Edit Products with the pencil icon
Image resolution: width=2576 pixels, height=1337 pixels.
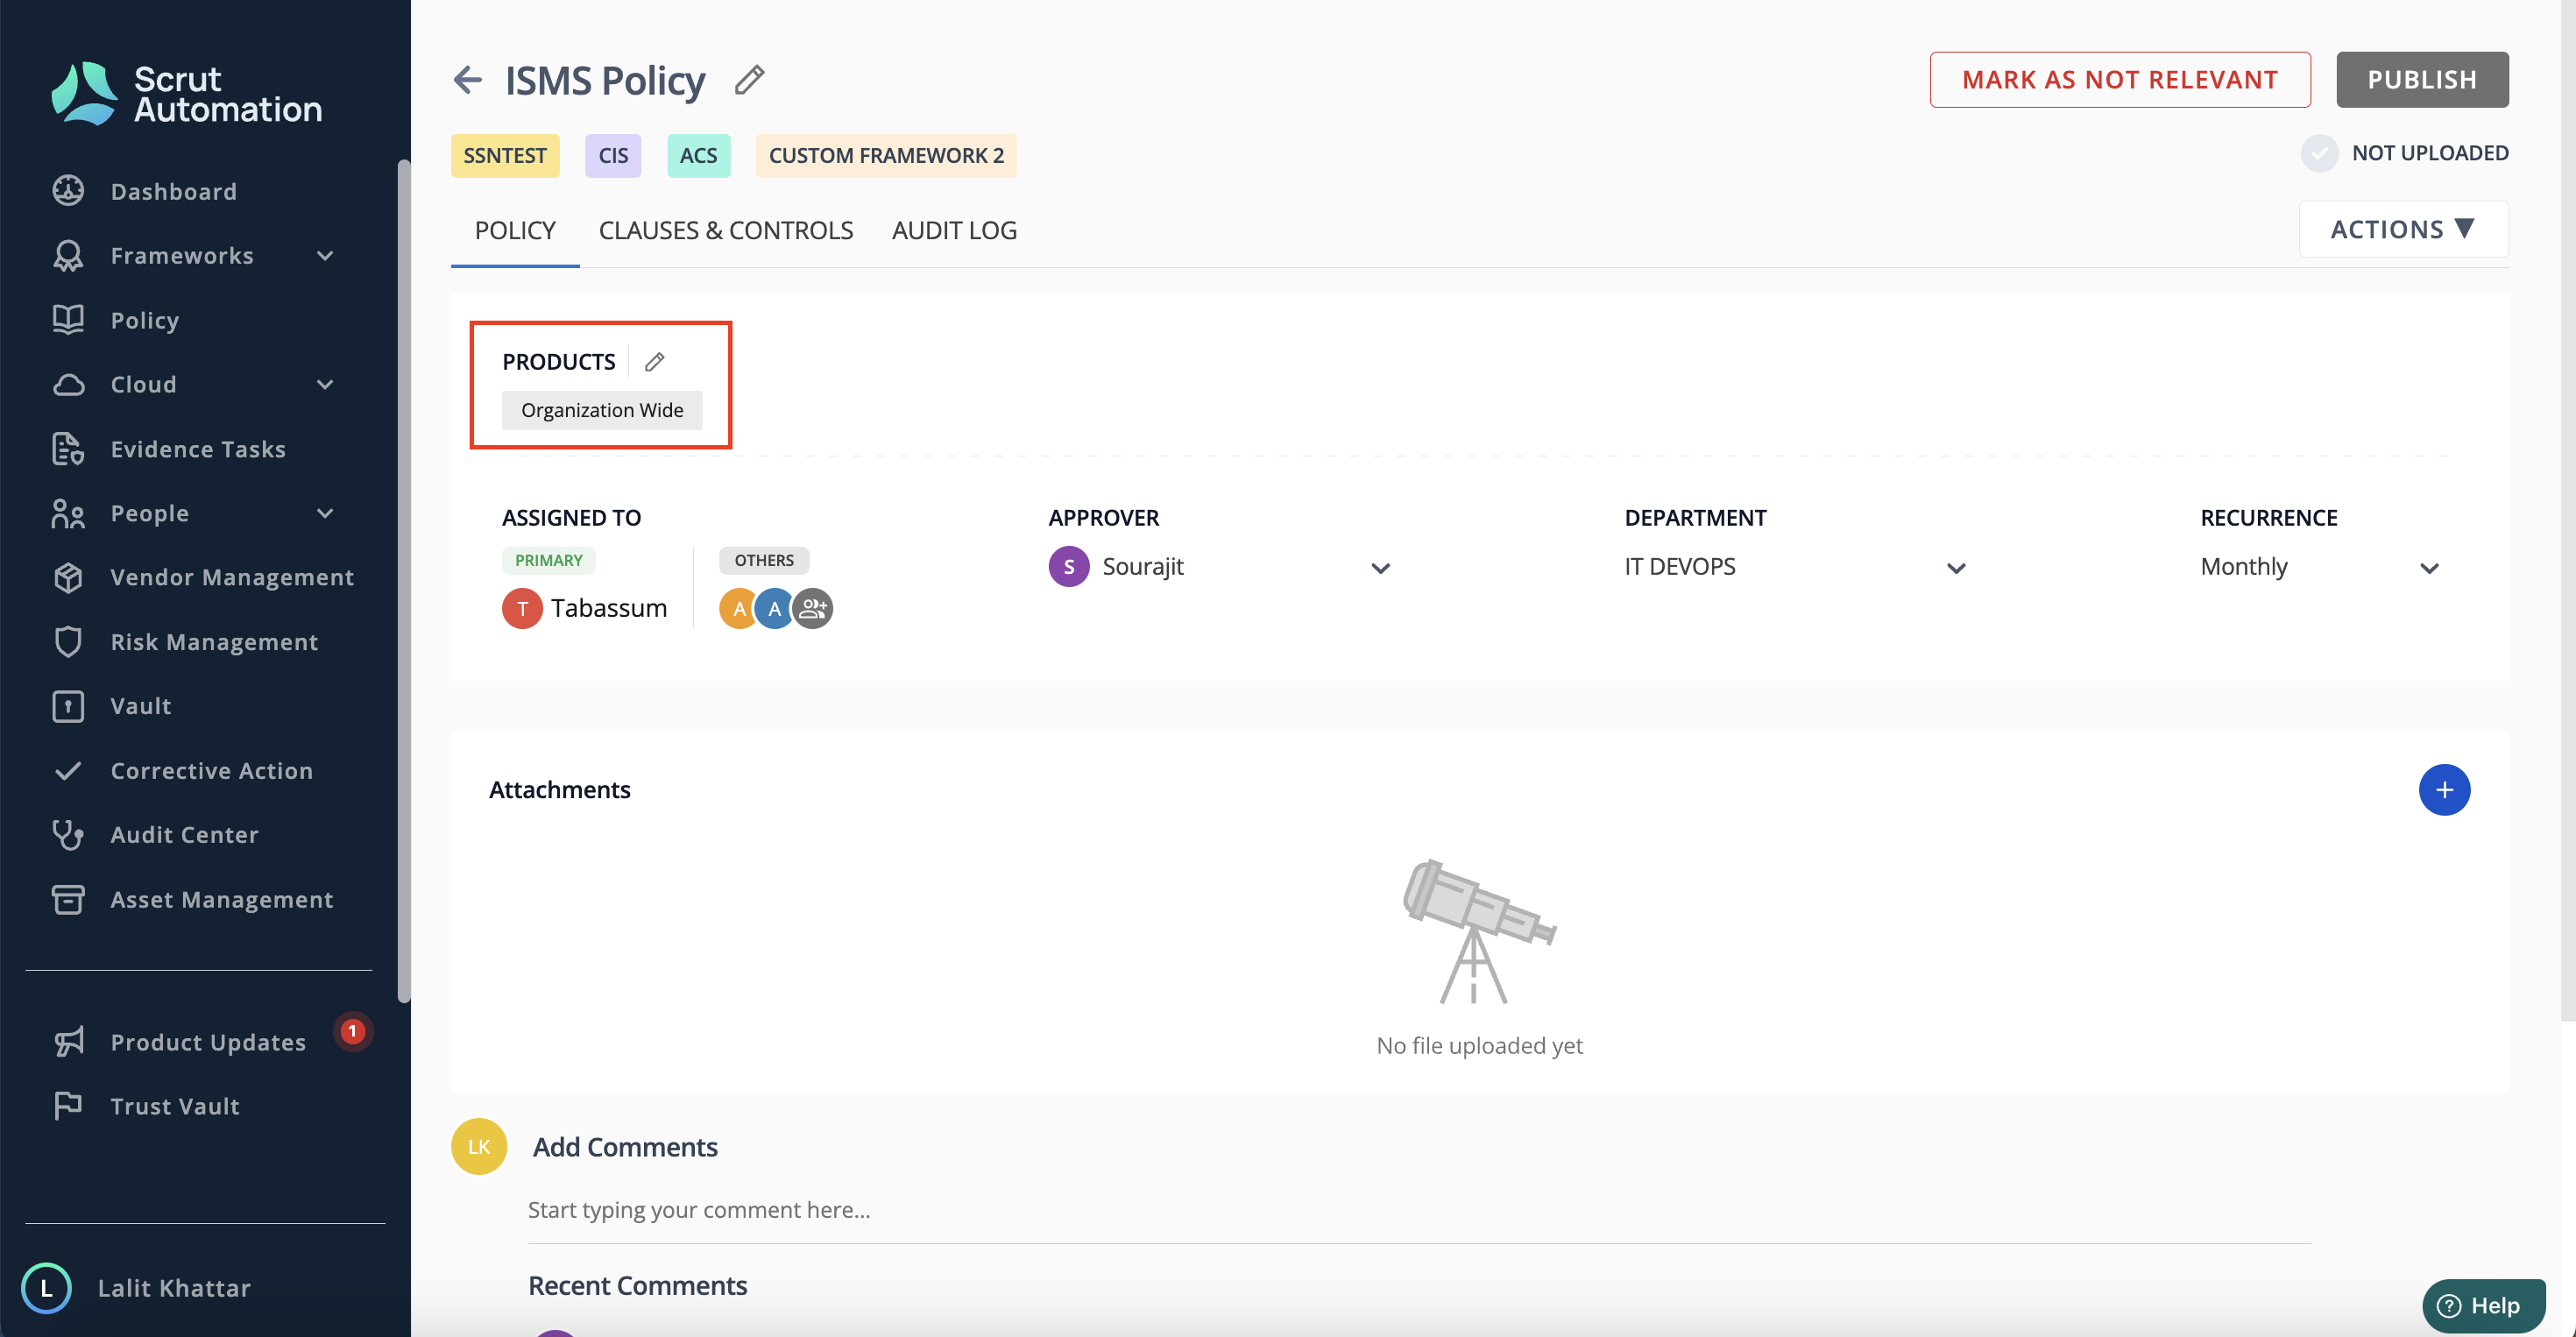point(654,361)
